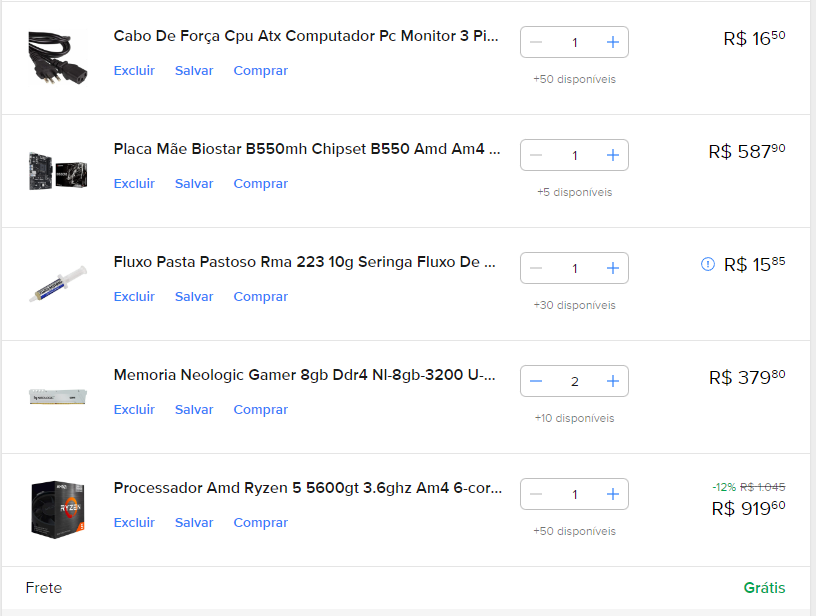Open Placa Mãe Biostar B550mh title
The width and height of the screenshot is (816, 616).
pyautogui.click(x=307, y=149)
